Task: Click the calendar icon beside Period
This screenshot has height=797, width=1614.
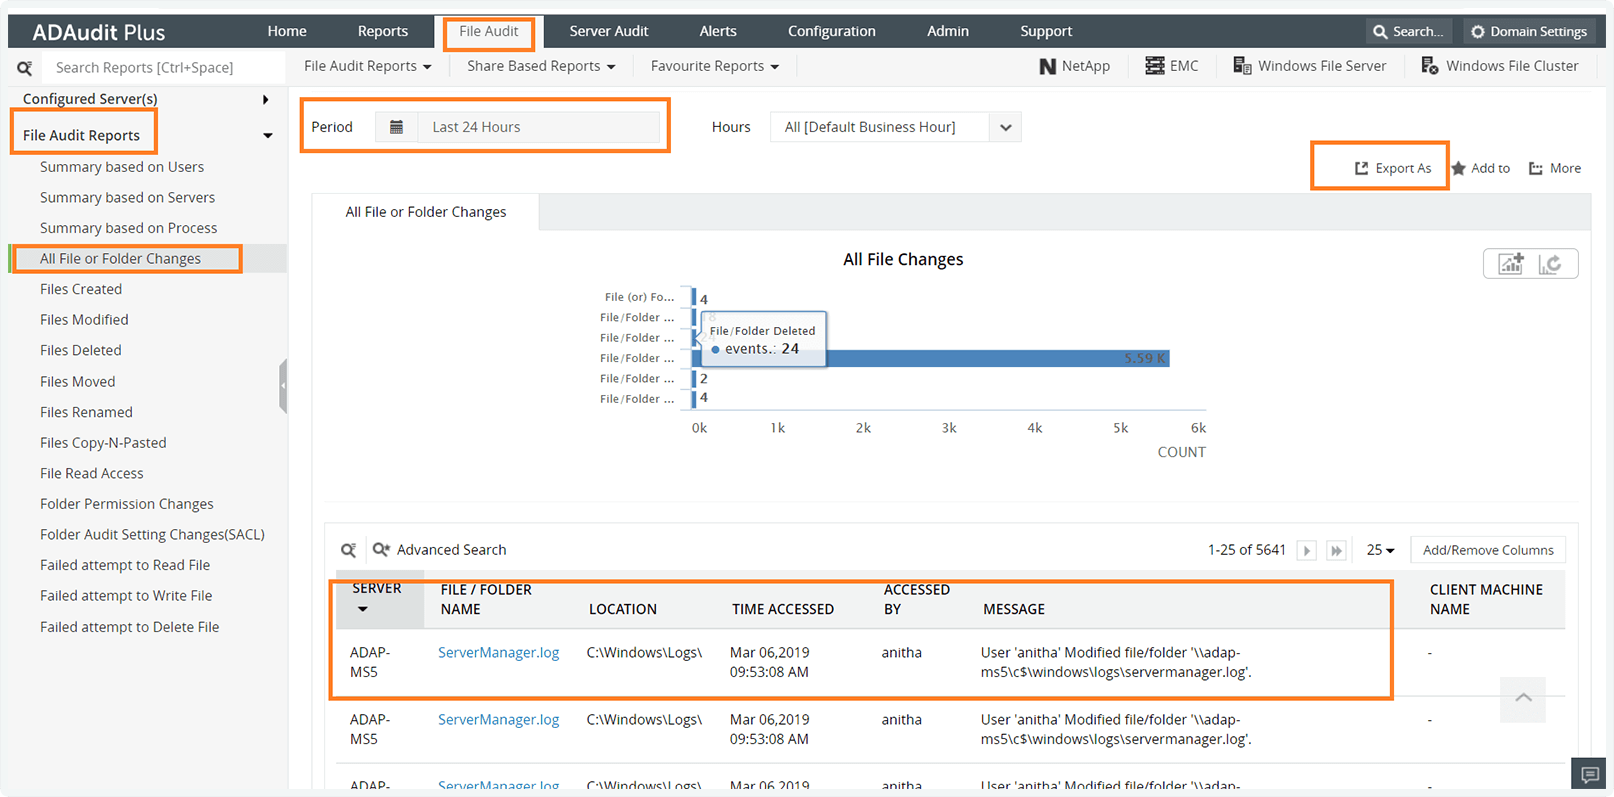Action: [396, 127]
